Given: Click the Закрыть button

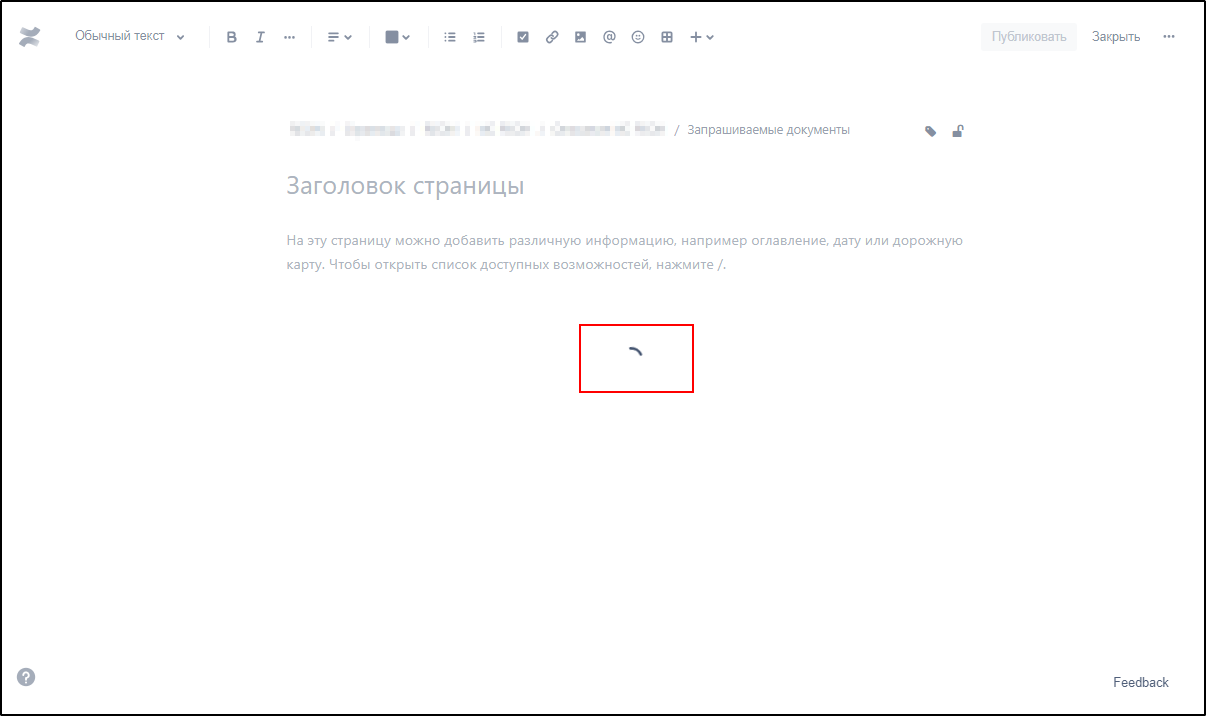Looking at the screenshot, I should click(x=1116, y=37).
